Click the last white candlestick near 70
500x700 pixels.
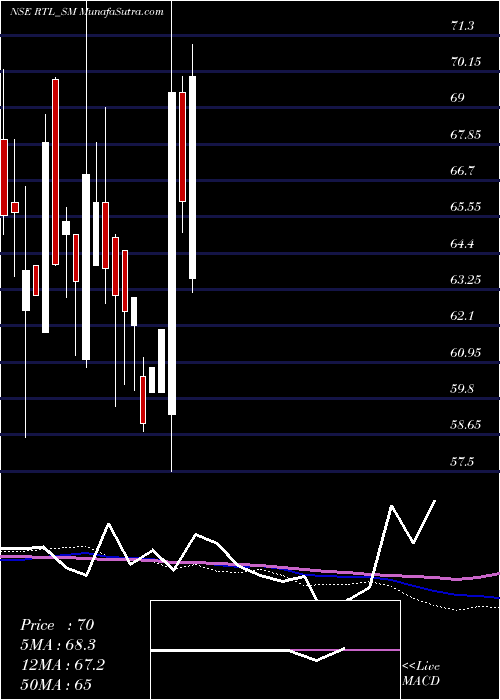(192, 177)
